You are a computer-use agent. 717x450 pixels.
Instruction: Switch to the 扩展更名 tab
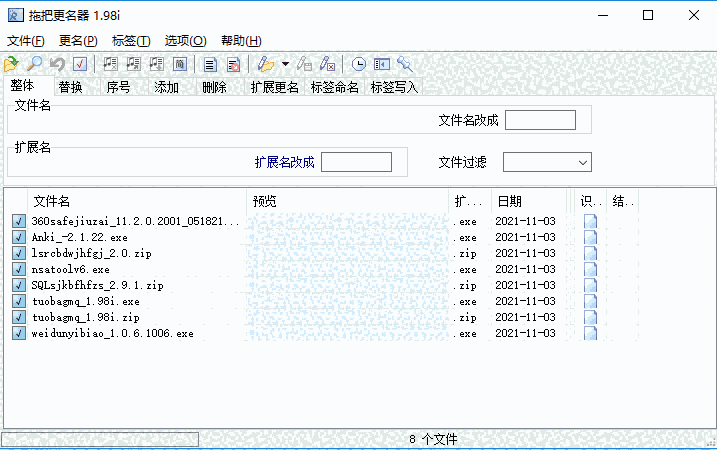point(274,87)
